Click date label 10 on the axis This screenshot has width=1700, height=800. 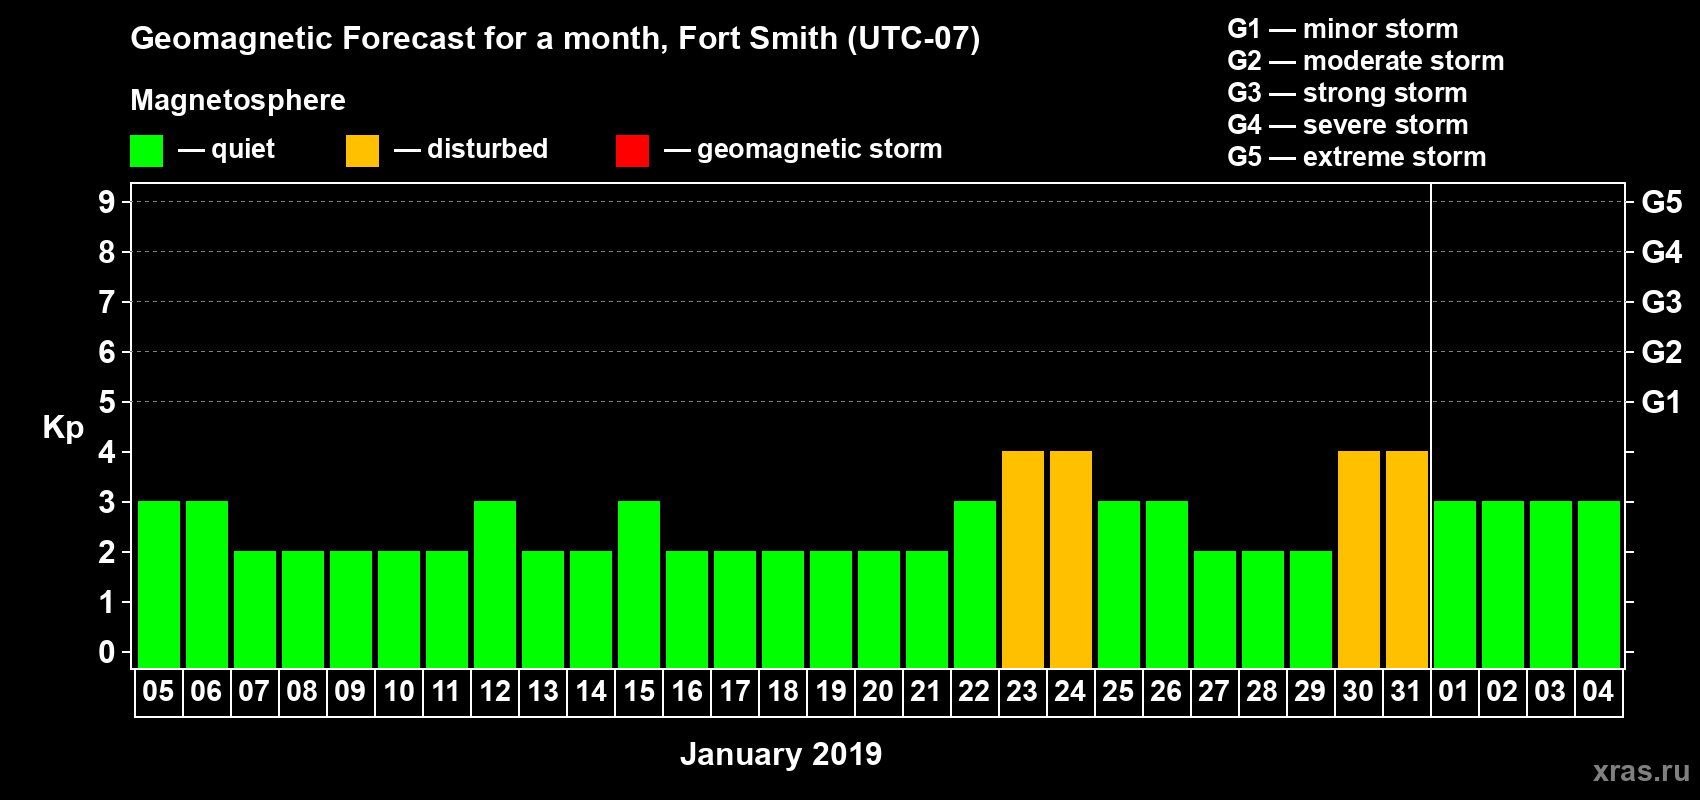point(398,691)
